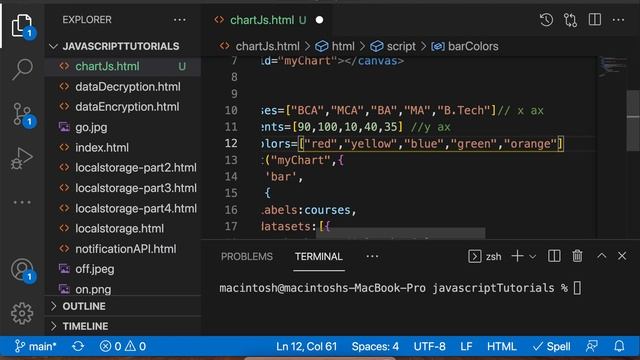Kill the terminal with trash icon
This screenshot has width=640, height=360.
(x=577, y=256)
